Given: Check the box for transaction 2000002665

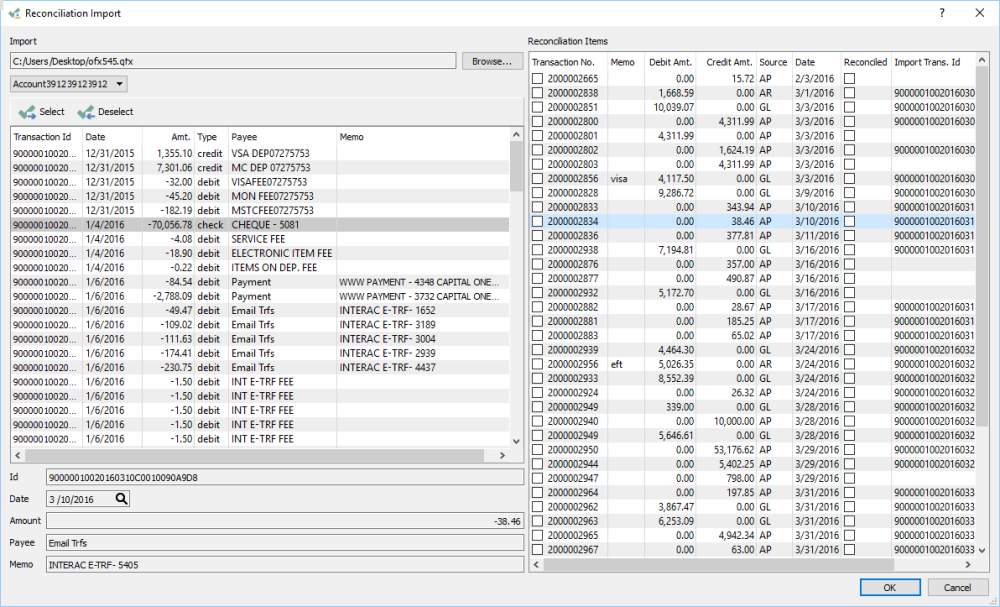Looking at the screenshot, I should pos(537,78).
